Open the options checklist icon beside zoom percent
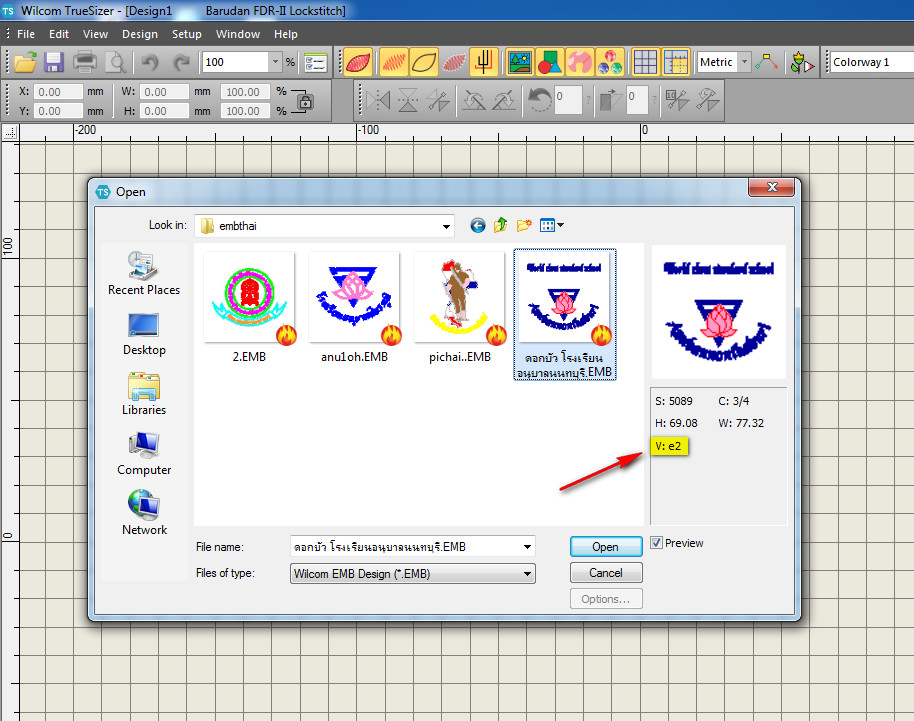This screenshot has height=721, width=914. pos(315,62)
